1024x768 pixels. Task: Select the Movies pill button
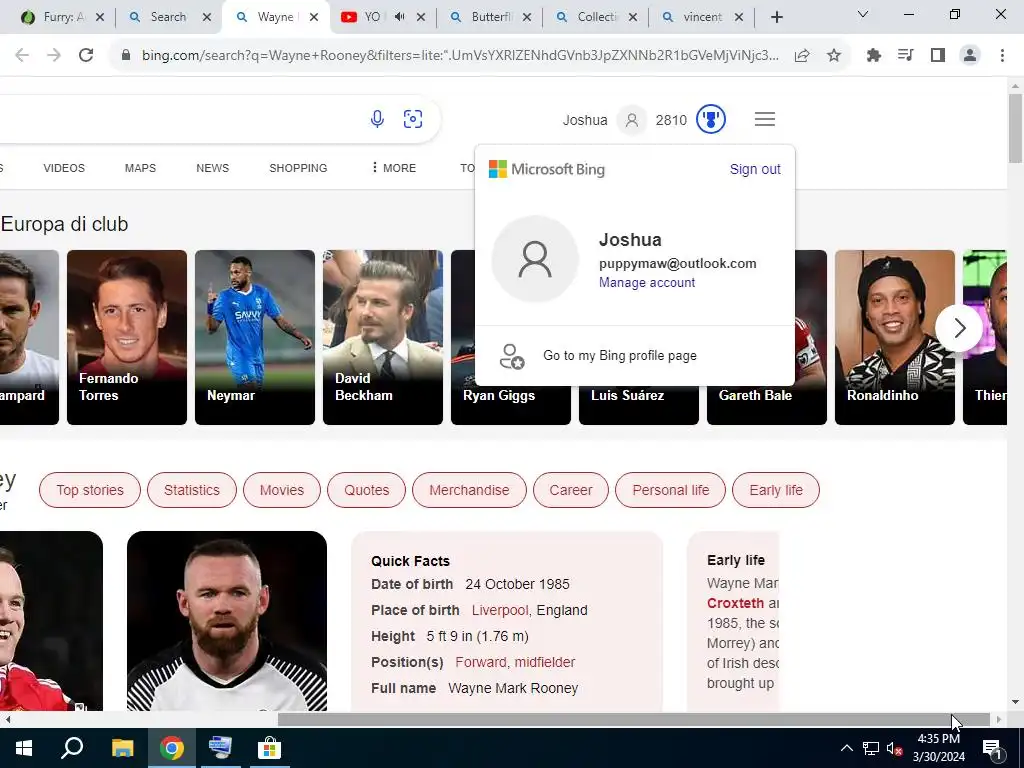pyautogui.click(x=282, y=490)
